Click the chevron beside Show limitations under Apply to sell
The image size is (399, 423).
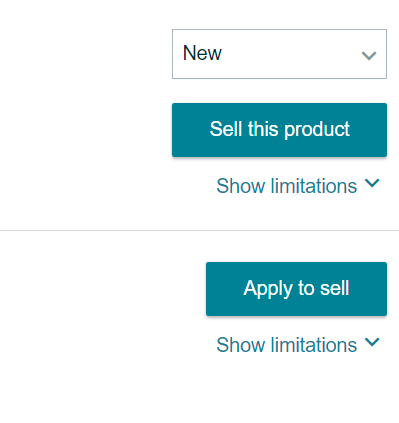tap(372, 342)
